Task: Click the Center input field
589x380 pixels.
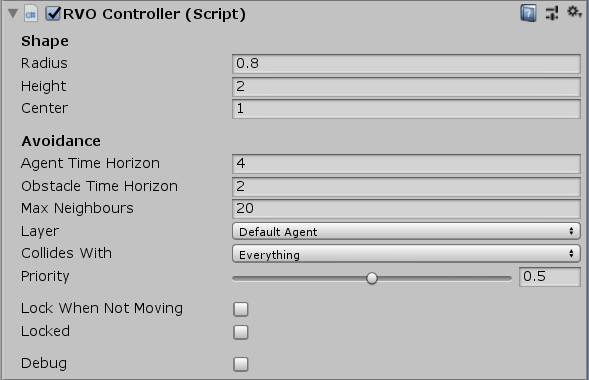Action: coord(406,109)
